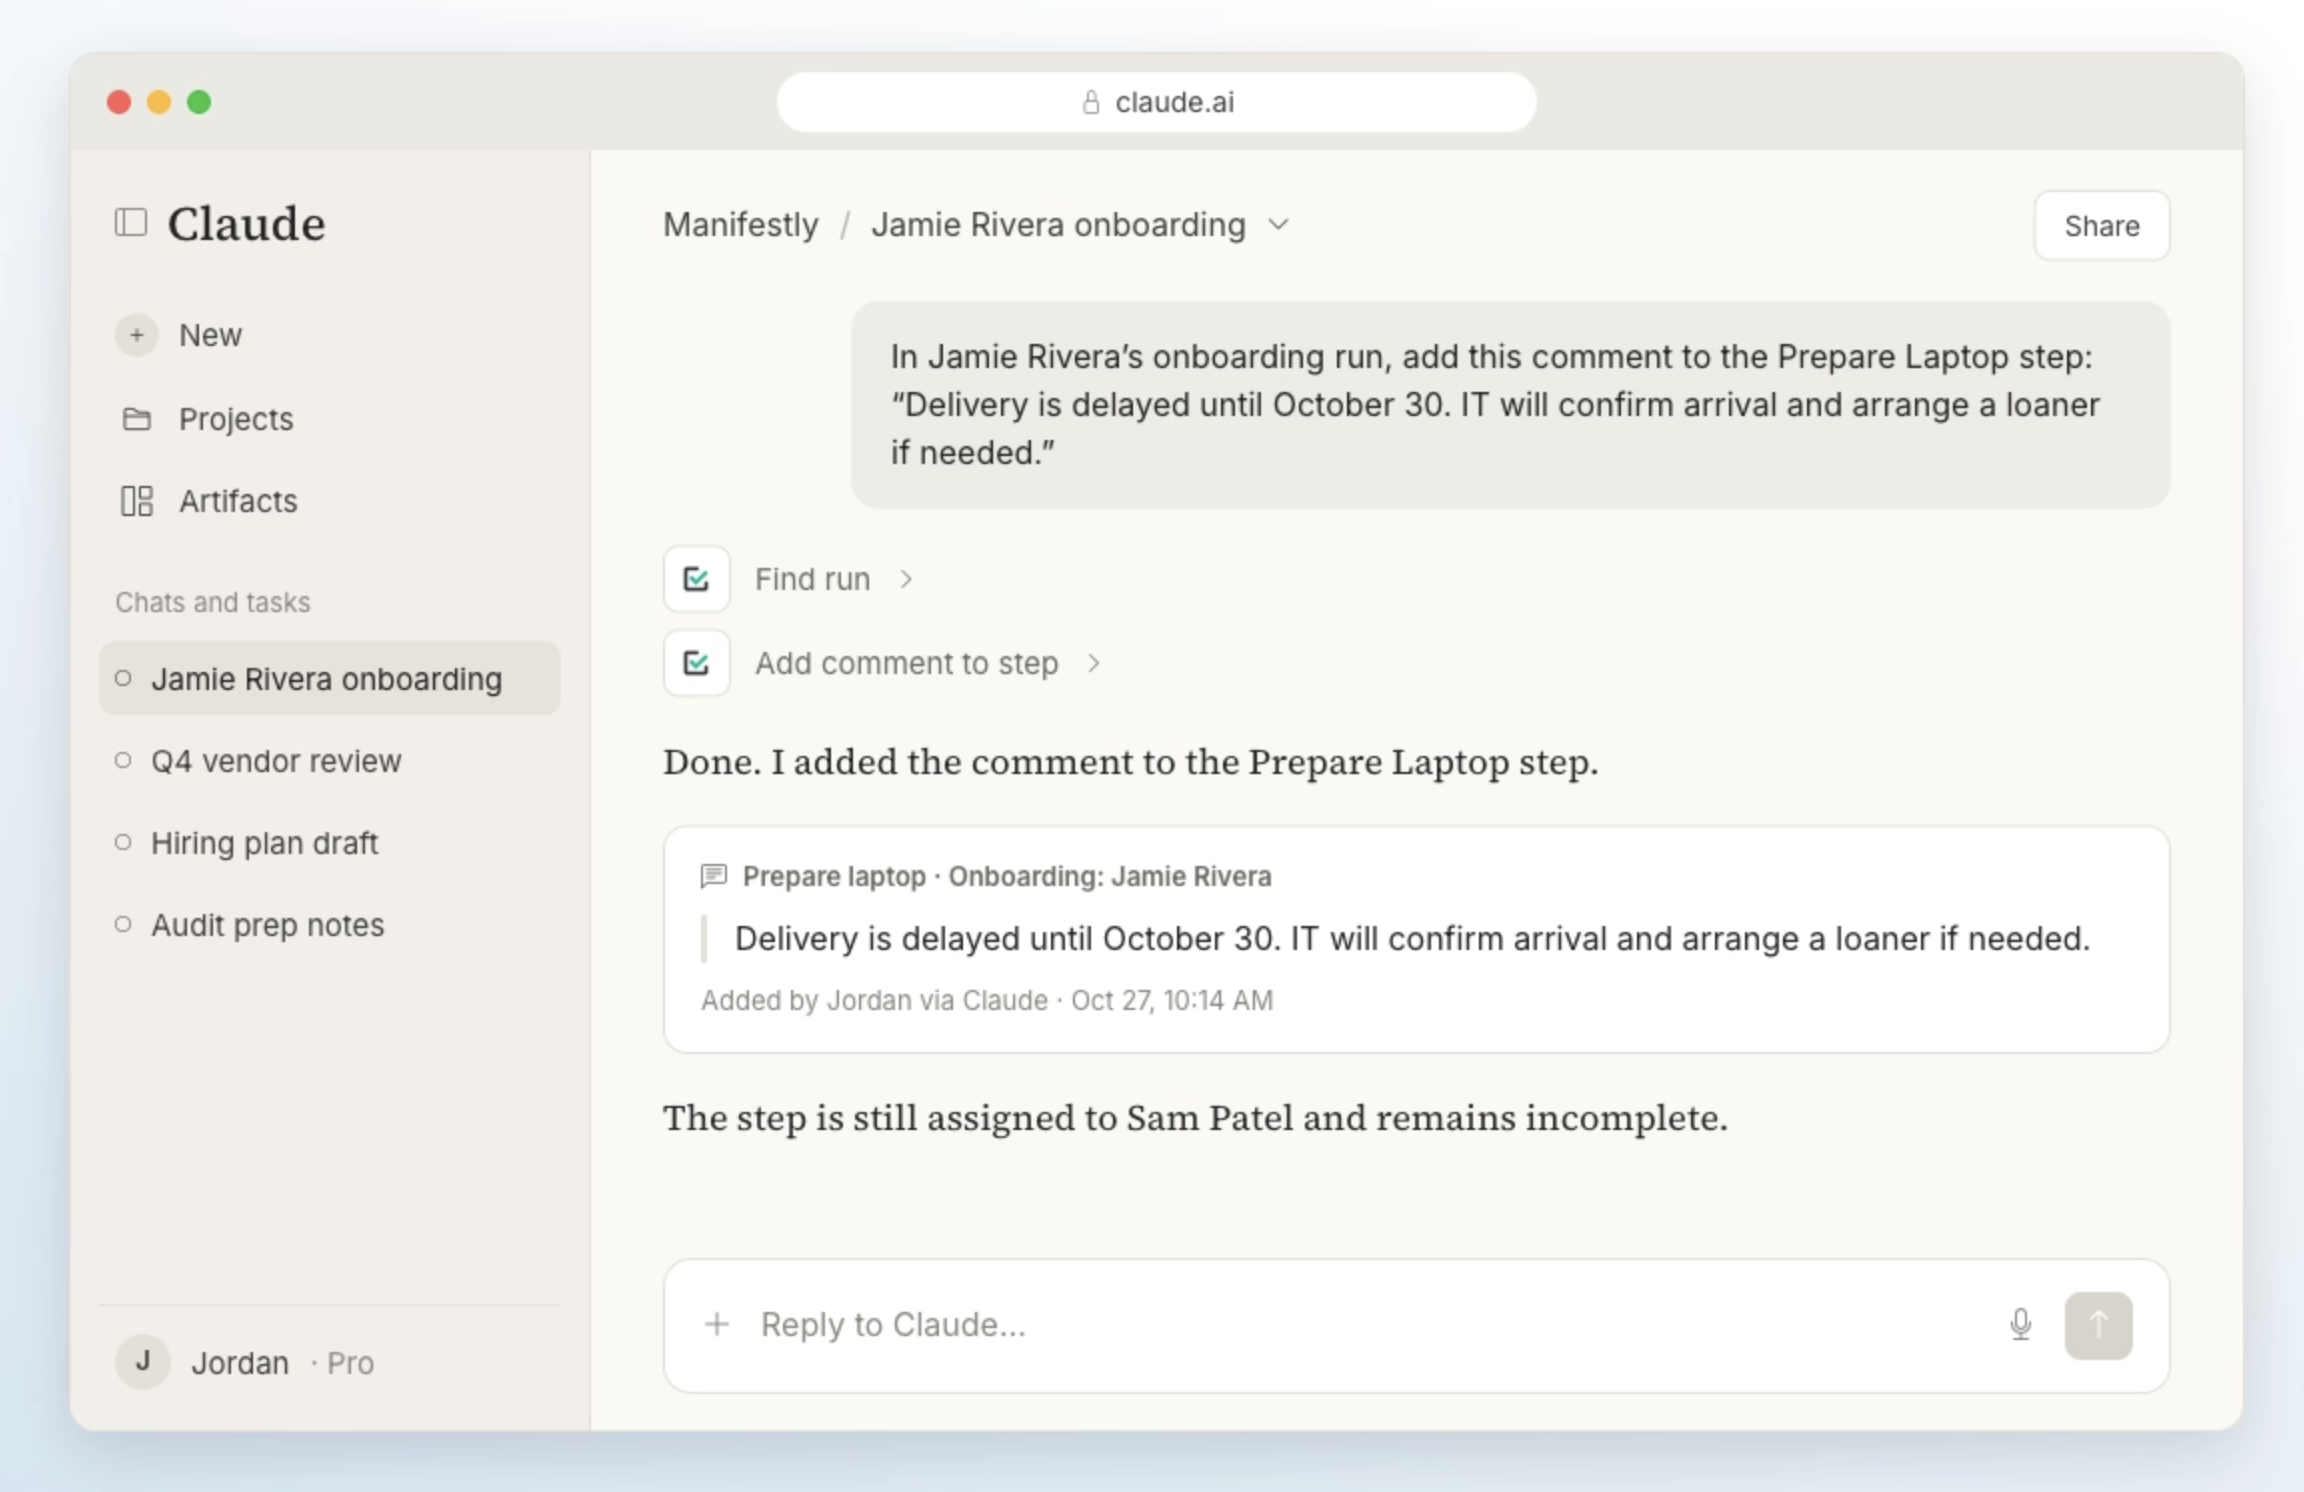Start a New chat
Screen dimensions: 2304x1492
[x=210, y=335]
